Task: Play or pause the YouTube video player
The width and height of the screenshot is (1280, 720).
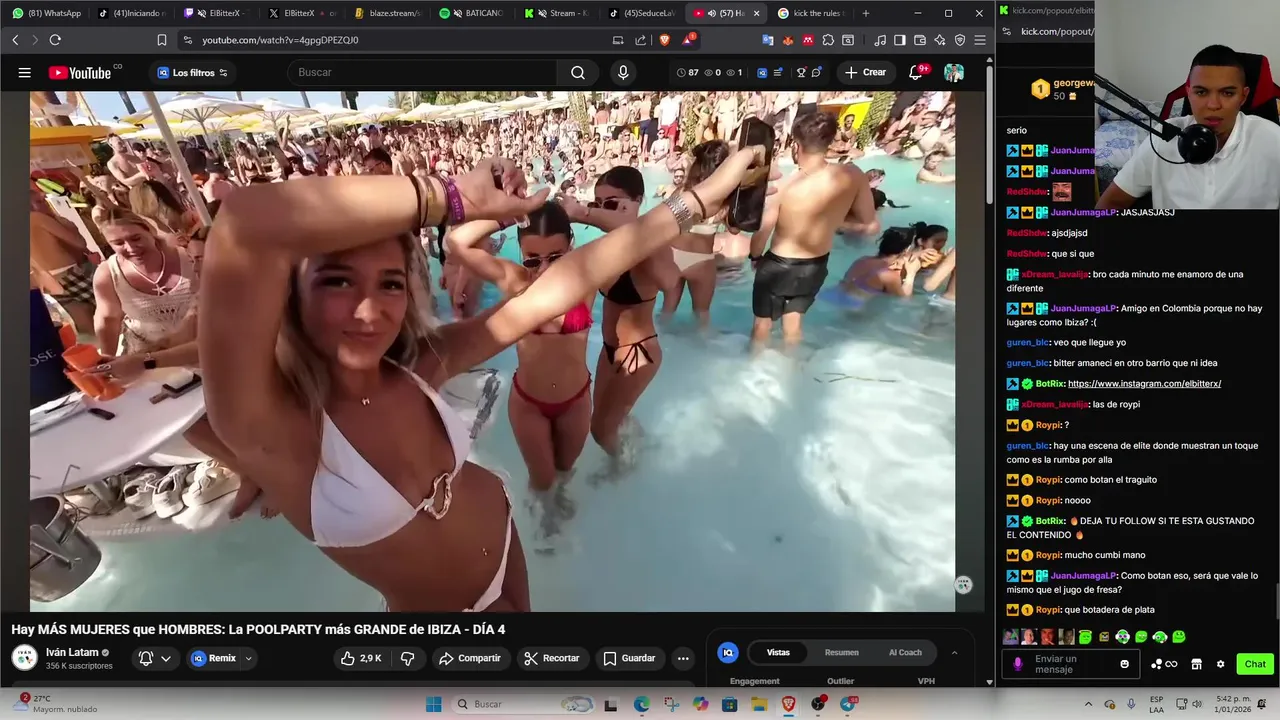Action: pyautogui.click(x=492, y=351)
